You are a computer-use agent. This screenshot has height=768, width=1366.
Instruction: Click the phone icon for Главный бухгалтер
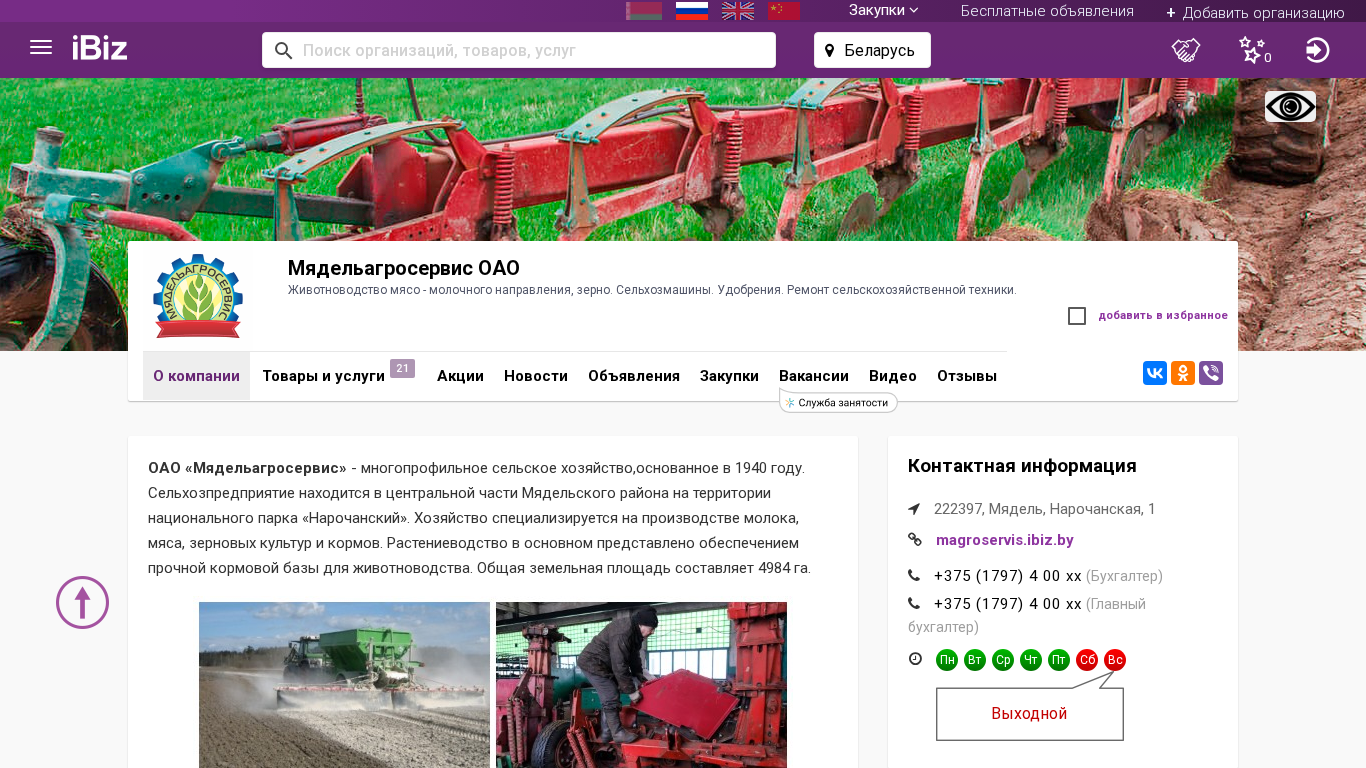(x=914, y=604)
